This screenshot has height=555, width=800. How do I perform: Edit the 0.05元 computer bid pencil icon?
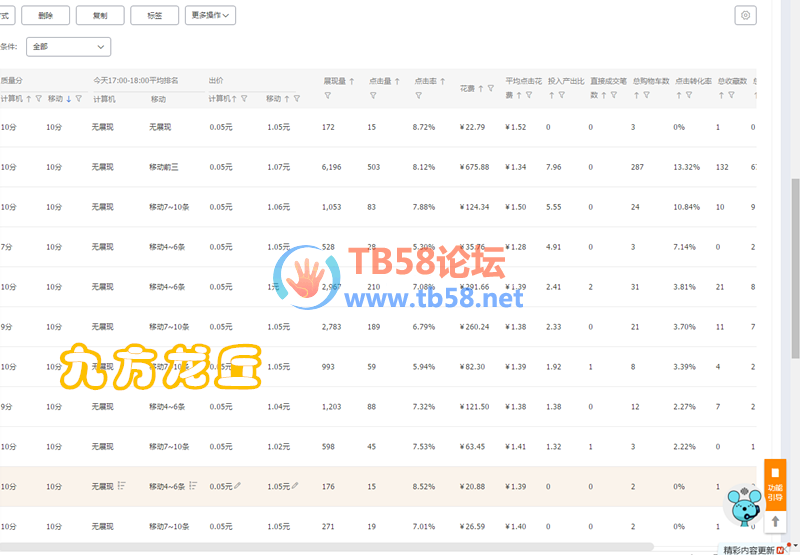pos(237,486)
